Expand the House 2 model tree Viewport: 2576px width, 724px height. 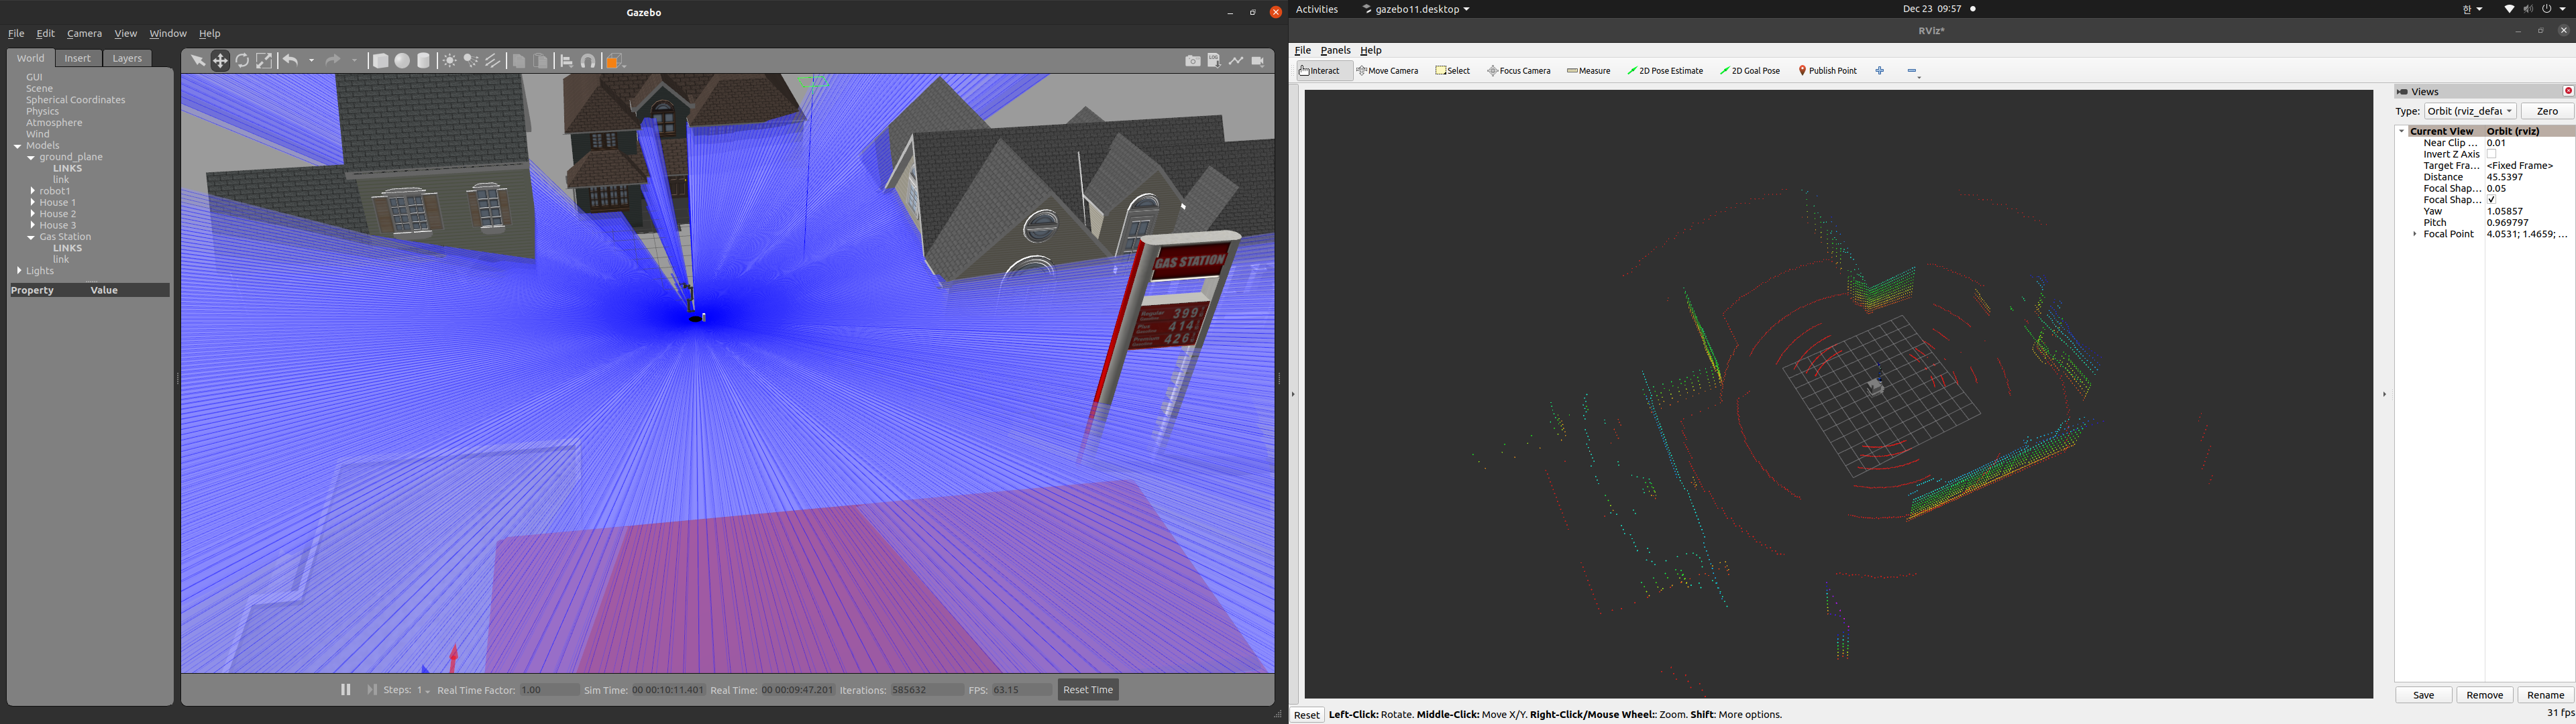point(33,214)
